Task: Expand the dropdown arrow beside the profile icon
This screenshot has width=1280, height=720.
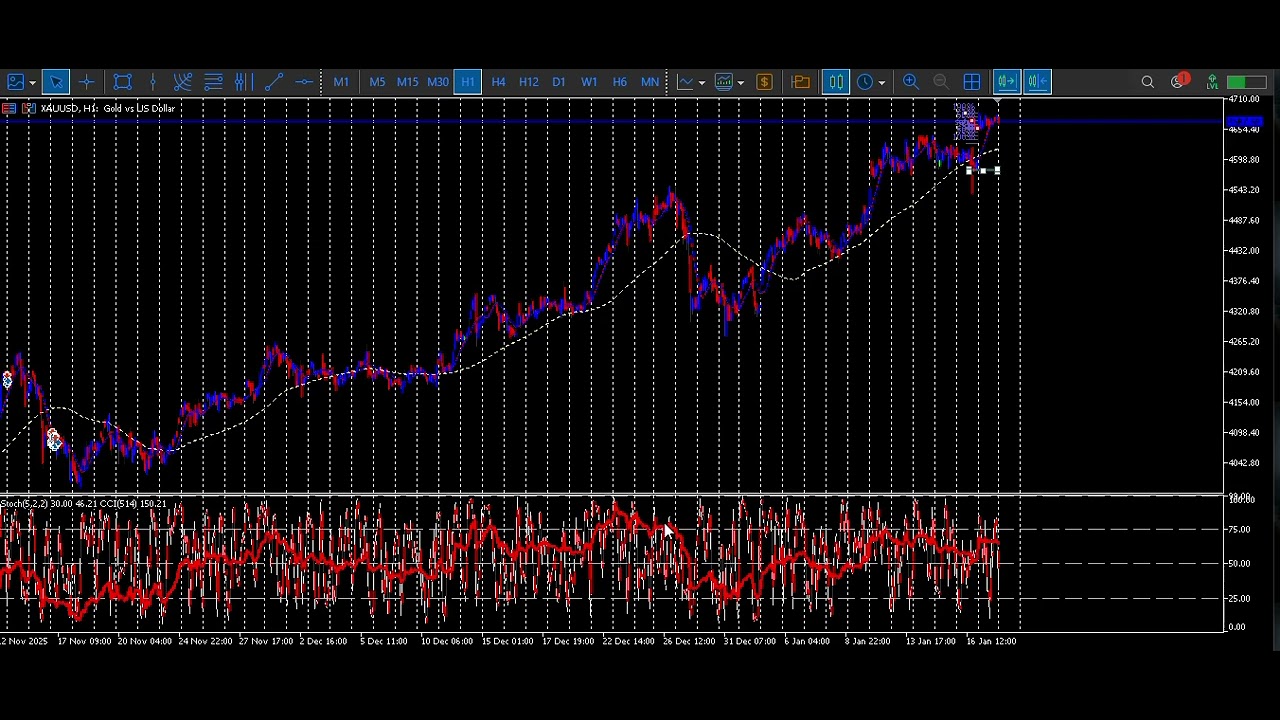Action: pos(32,83)
